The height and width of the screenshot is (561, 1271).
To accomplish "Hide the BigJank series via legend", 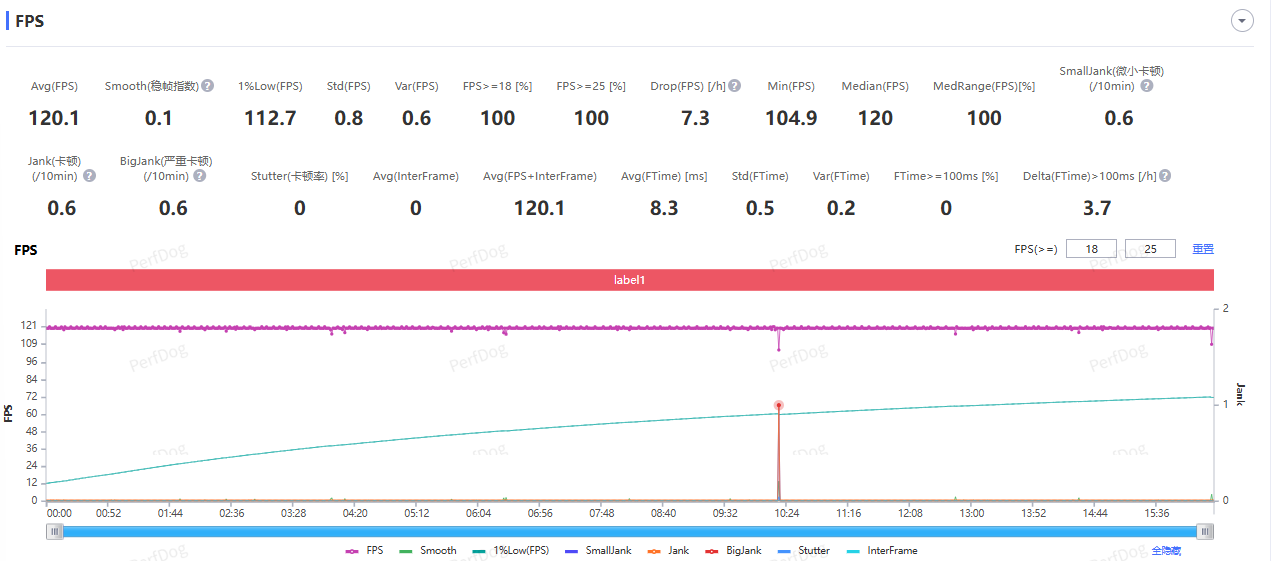I will pyautogui.click(x=733, y=551).
